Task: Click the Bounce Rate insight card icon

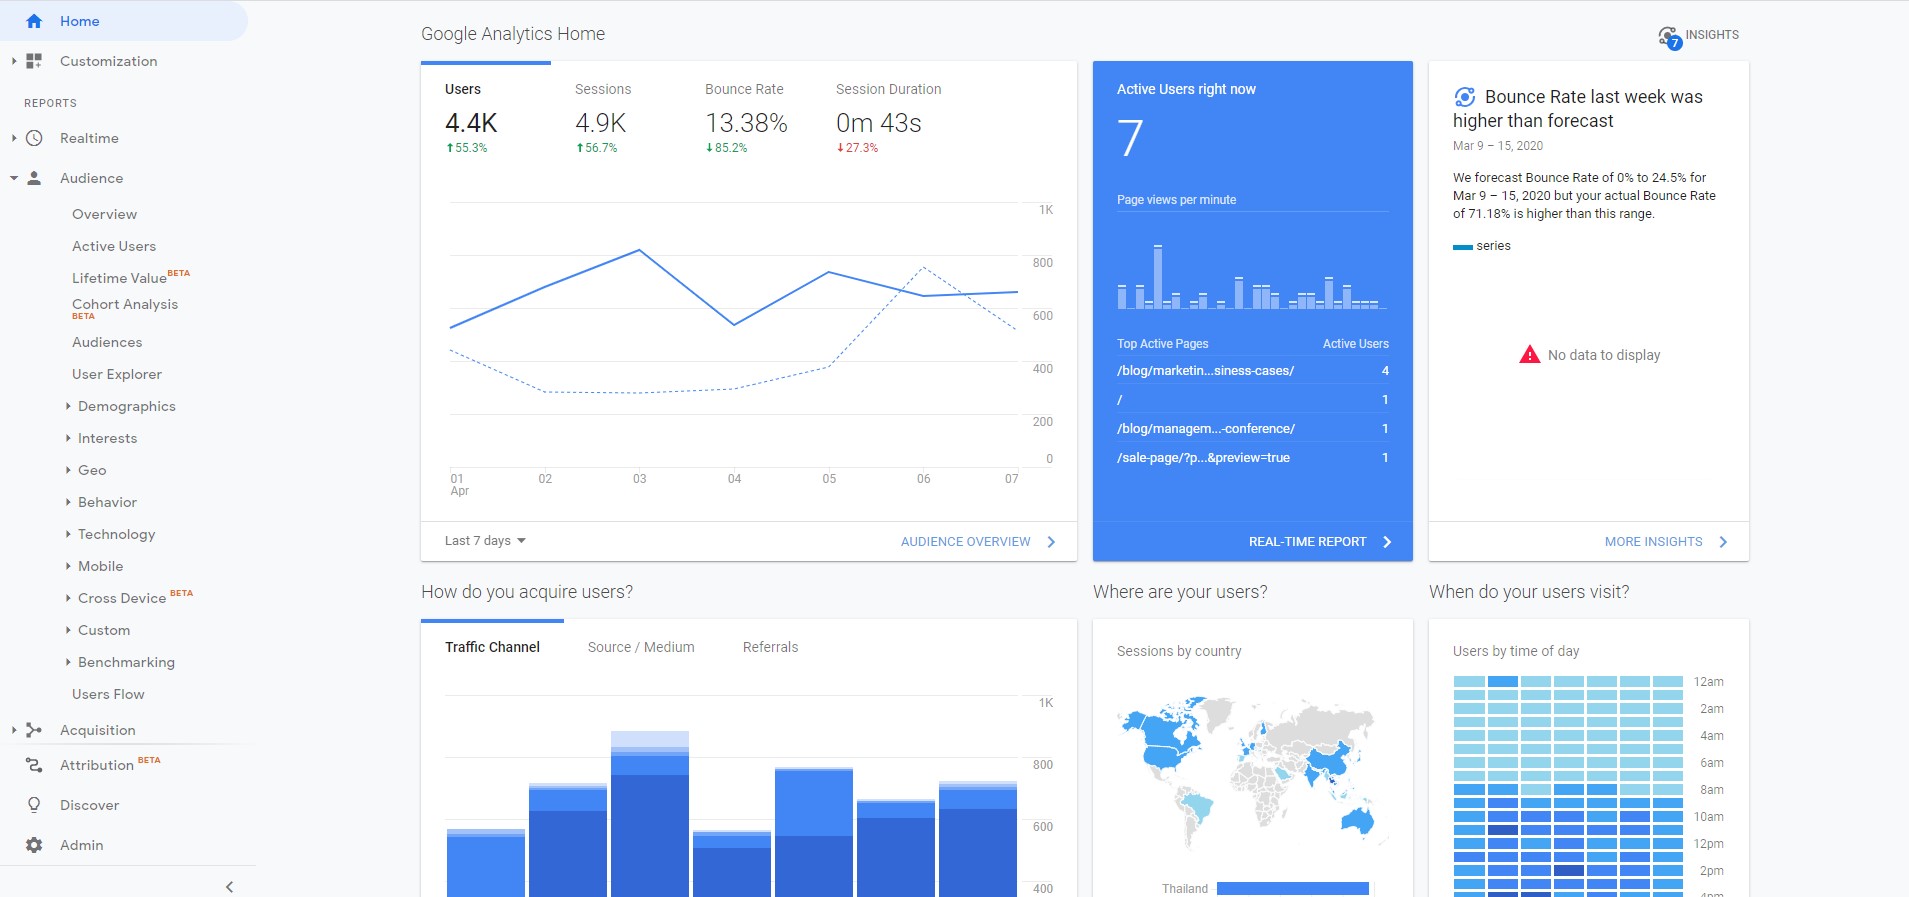Action: (x=1464, y=97)
